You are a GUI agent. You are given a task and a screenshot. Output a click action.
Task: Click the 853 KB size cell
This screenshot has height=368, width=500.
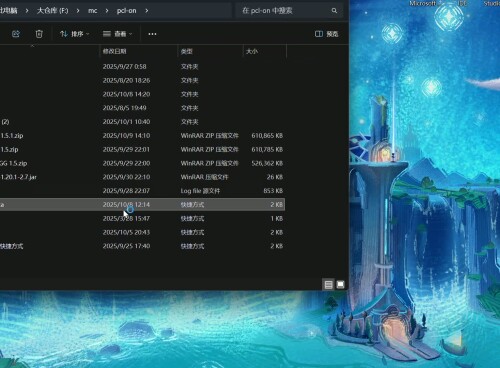[273, 191]
